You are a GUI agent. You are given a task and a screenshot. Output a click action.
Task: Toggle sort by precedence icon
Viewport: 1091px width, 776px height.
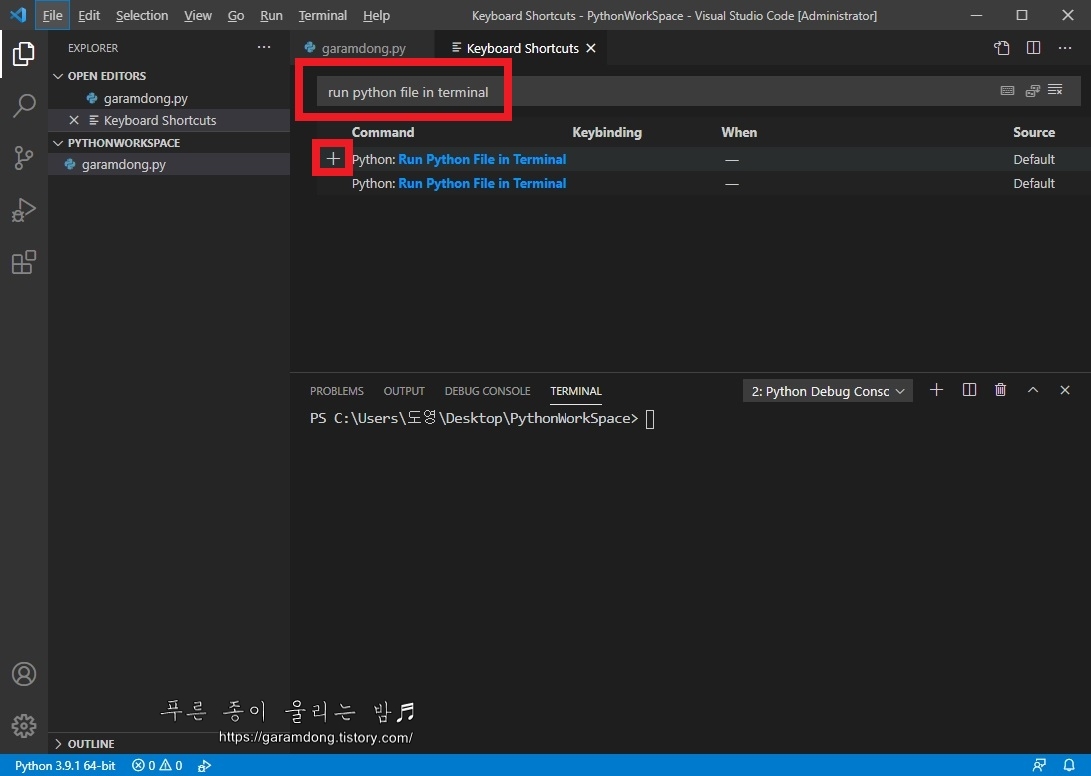point(1032,90)
